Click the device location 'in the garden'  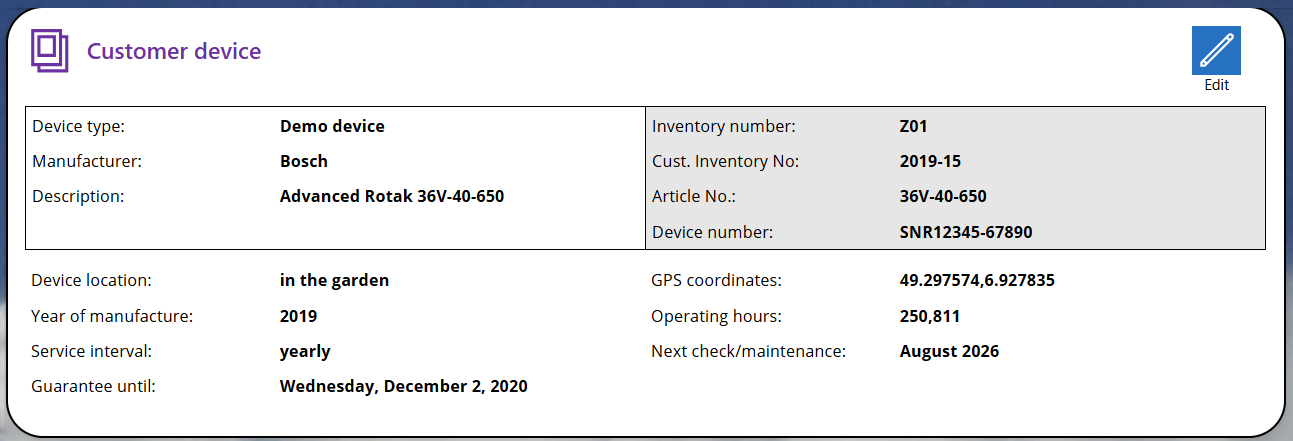[334, 280]
